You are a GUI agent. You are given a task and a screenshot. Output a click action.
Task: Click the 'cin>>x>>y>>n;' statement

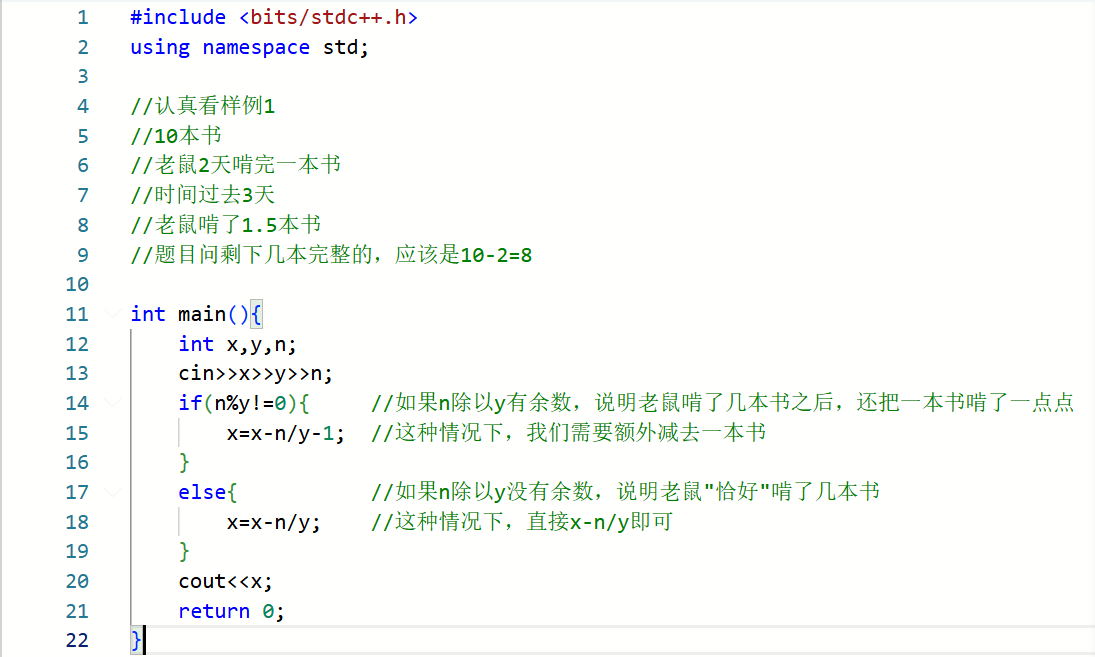click(255, 374)
